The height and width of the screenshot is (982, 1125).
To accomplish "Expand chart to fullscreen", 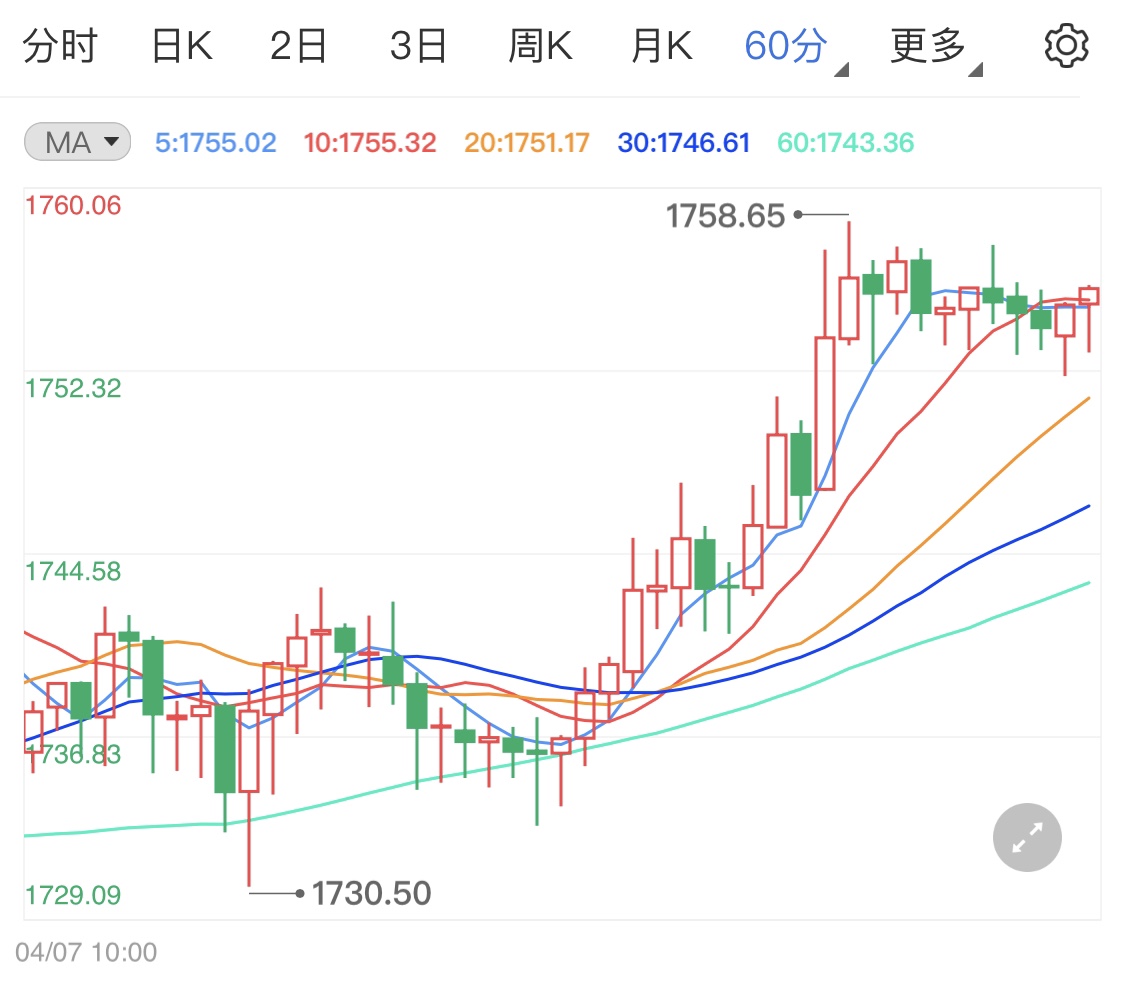I will [1027, 837].
